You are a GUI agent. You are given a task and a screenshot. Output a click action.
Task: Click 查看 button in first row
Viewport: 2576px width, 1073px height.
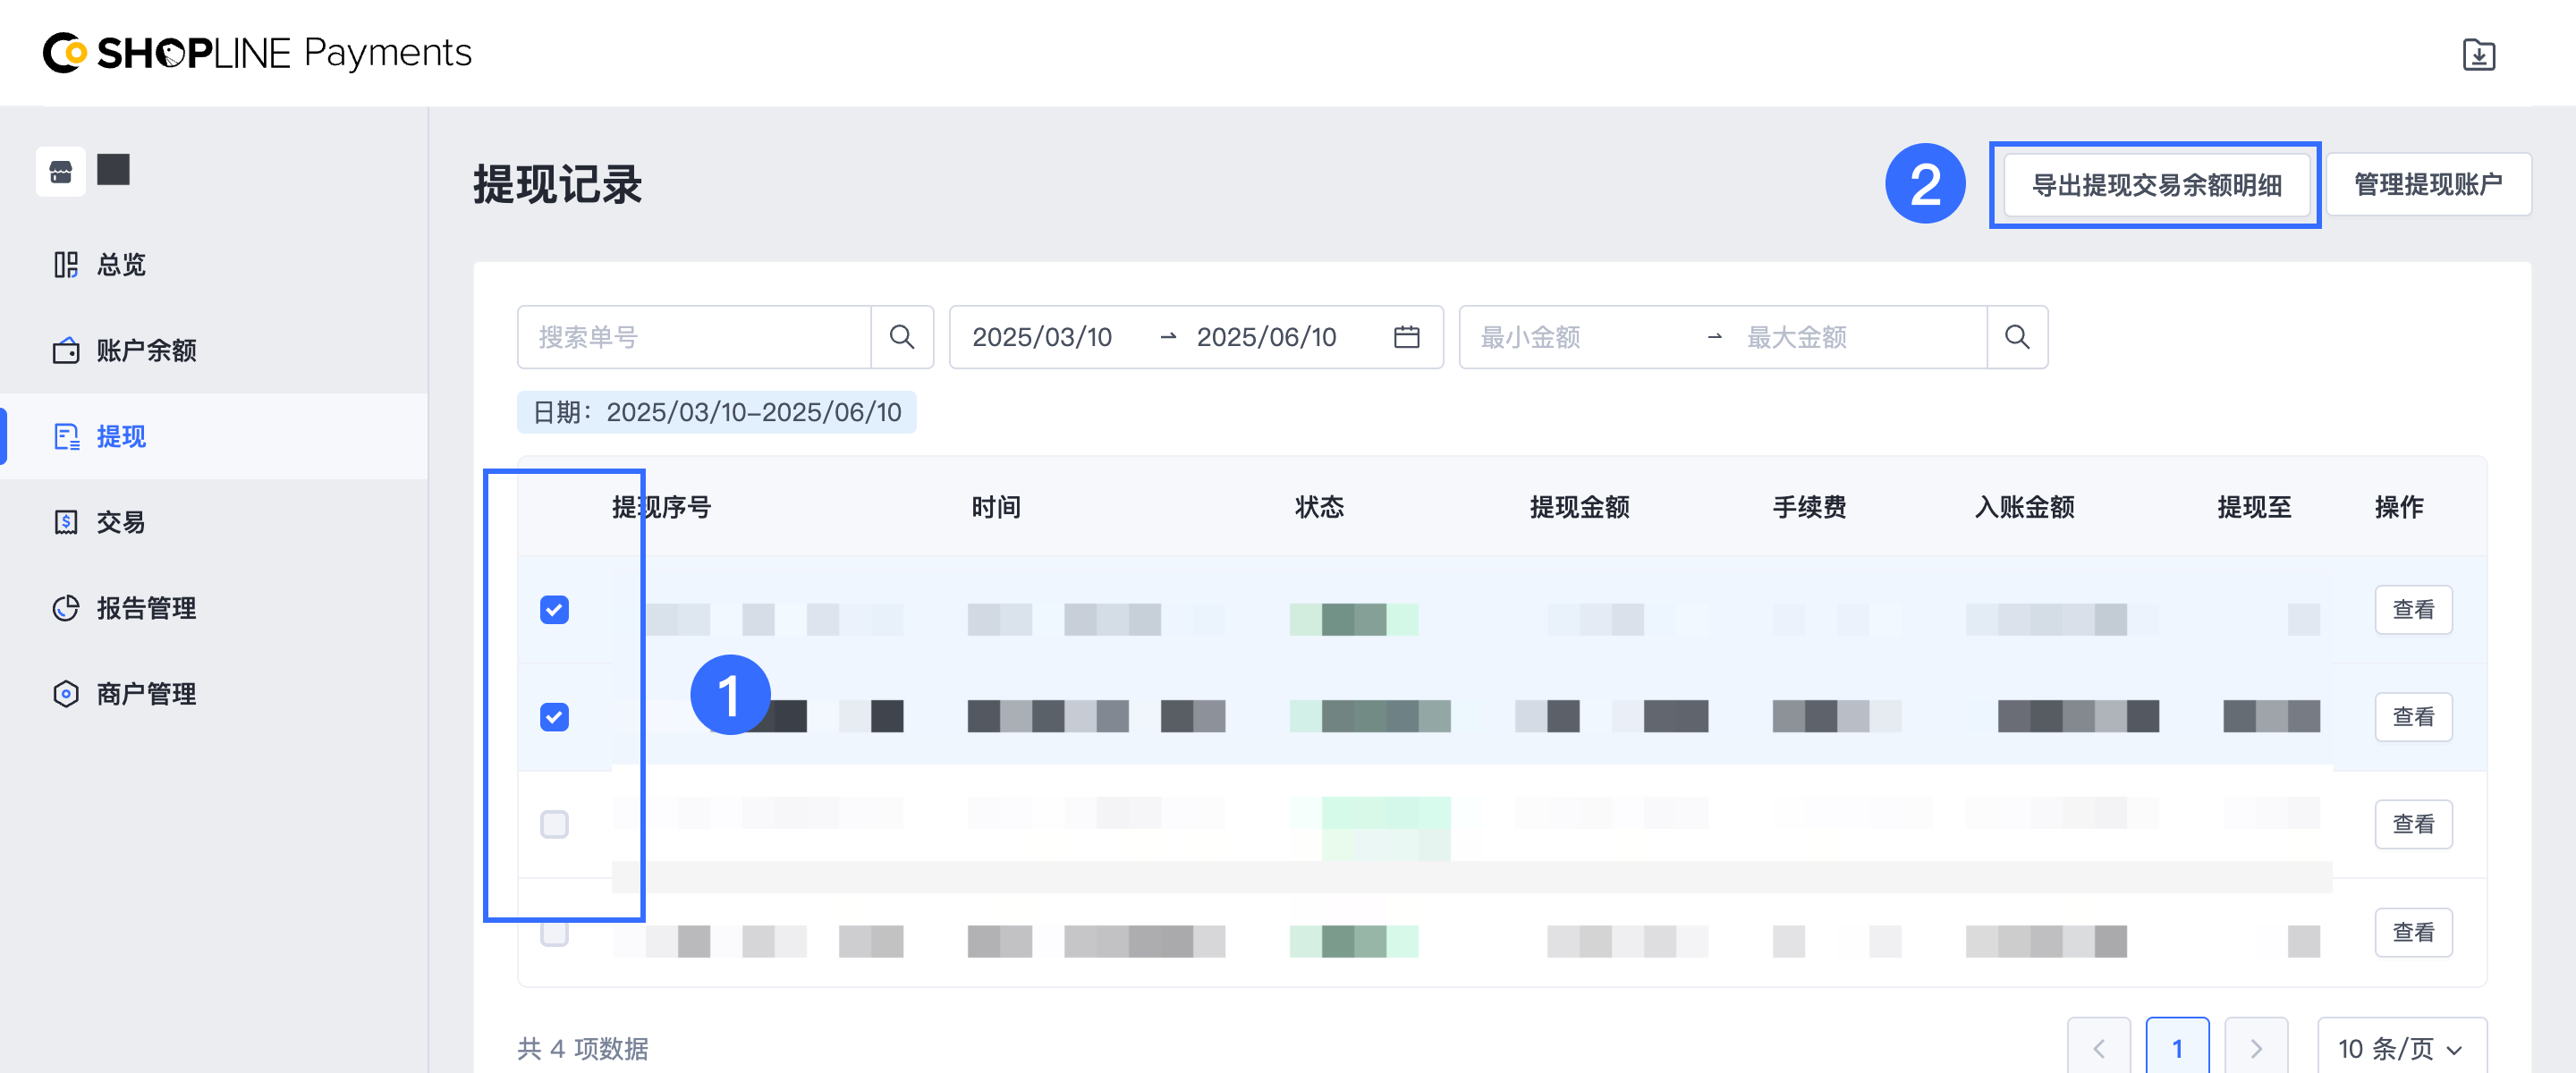click(2413, 610)
